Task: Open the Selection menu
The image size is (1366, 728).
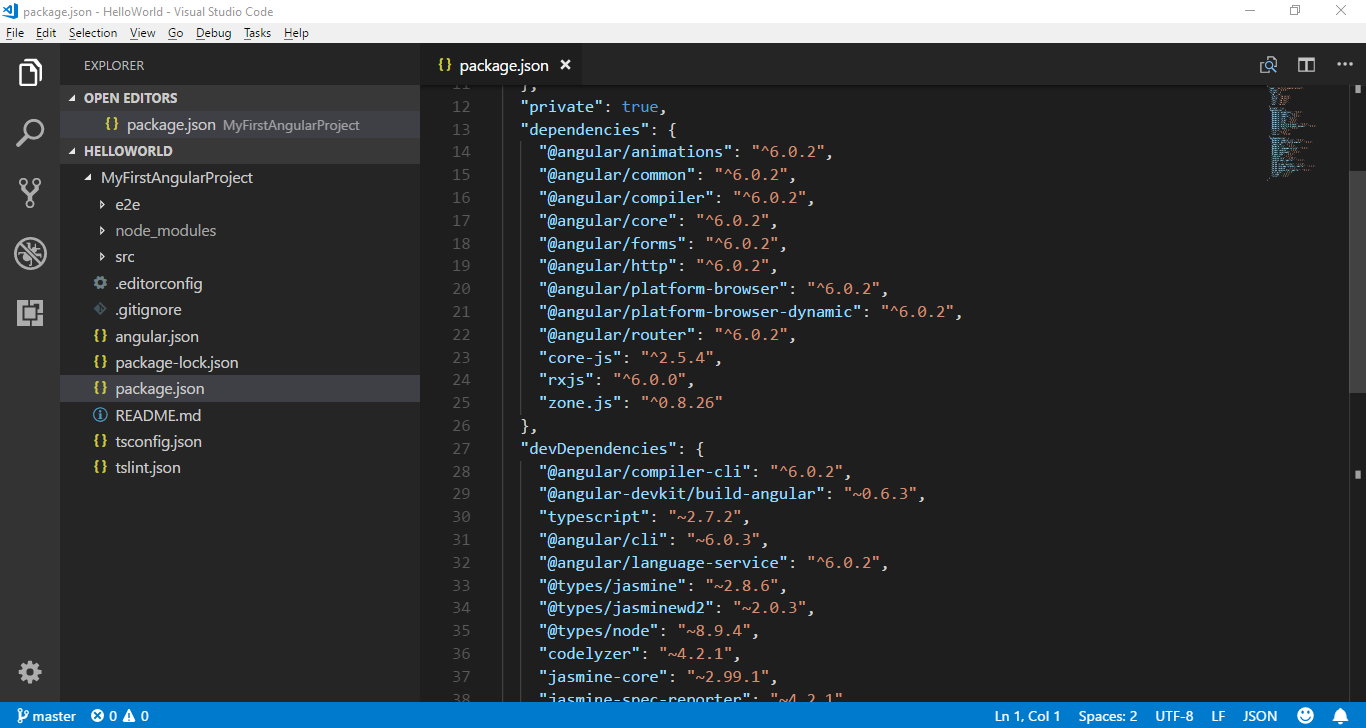Action: click(93, 33)
